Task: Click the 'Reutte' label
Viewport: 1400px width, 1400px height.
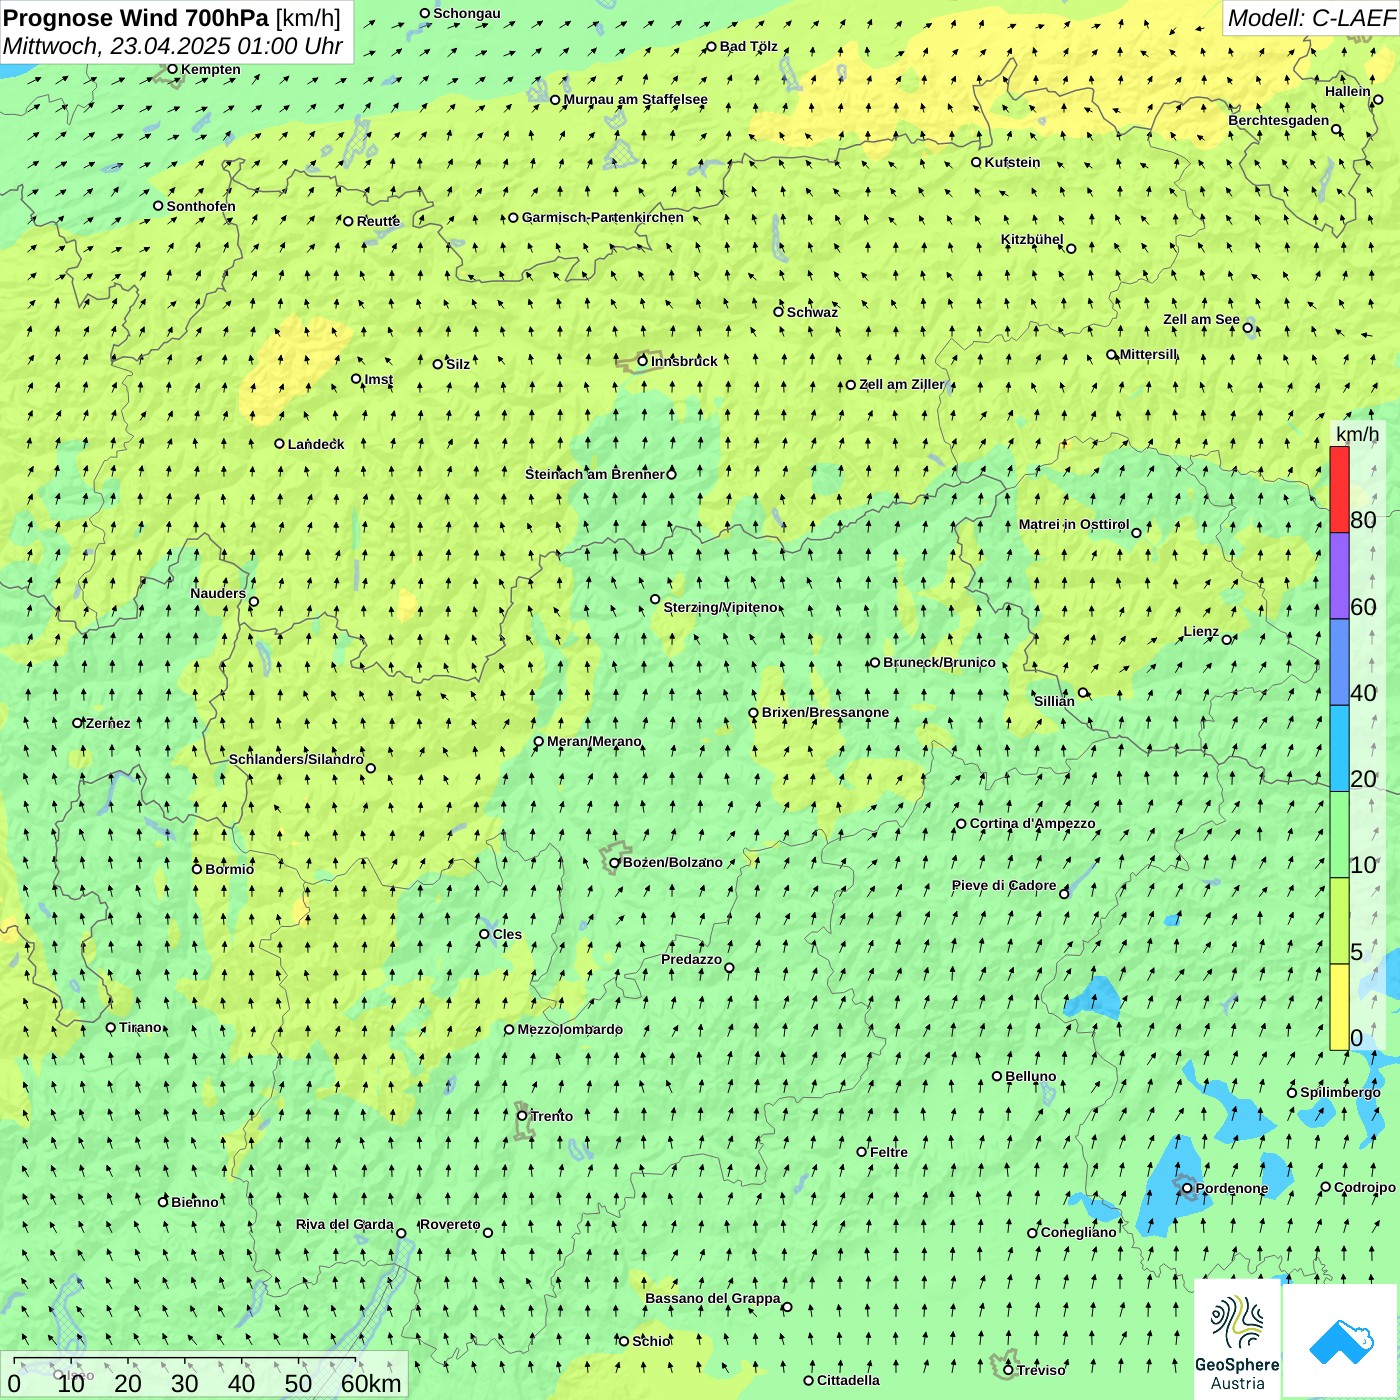Action: click(378, 221)
